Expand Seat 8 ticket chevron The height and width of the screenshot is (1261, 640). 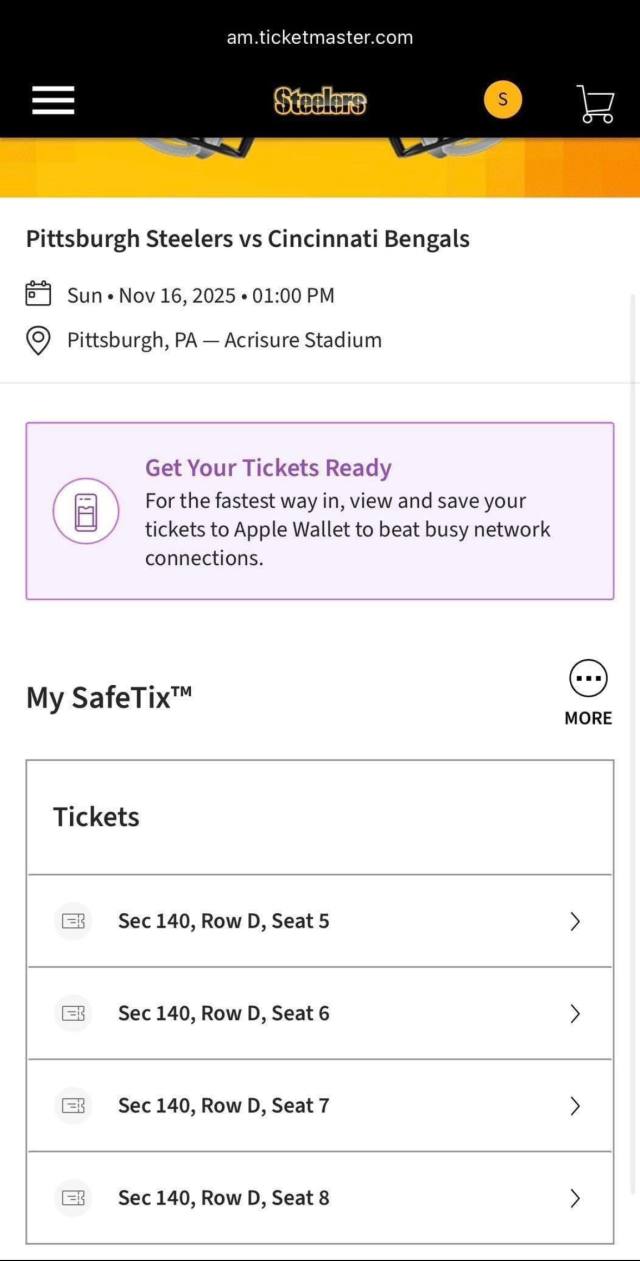575,1198
